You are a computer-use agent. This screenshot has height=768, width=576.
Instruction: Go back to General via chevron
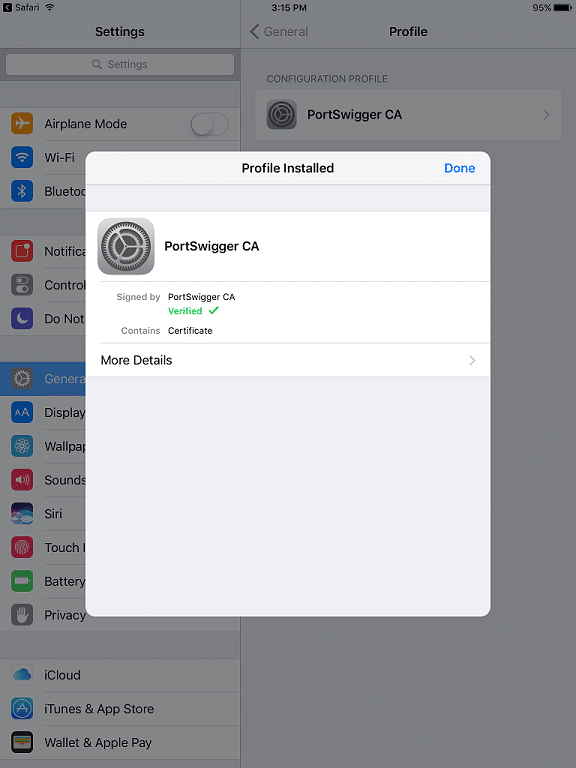coord(254,31)
